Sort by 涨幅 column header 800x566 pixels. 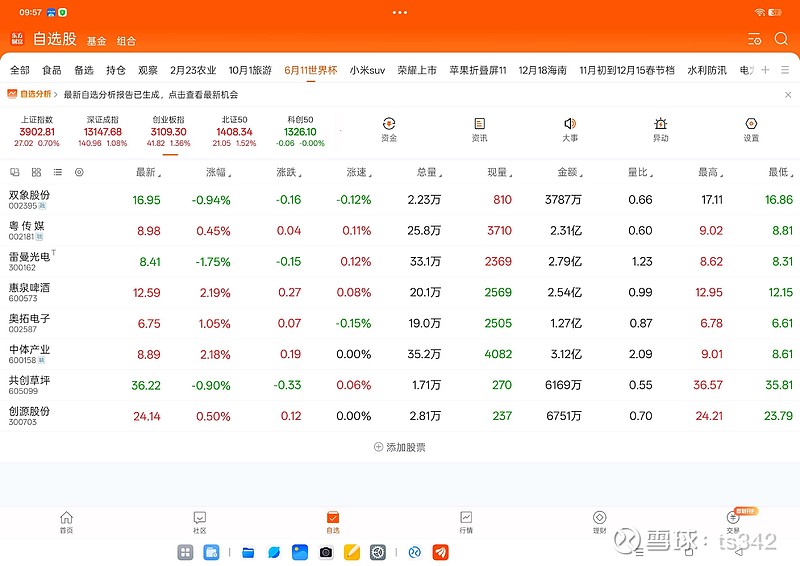pyautogui.click(x=218, y=173)
